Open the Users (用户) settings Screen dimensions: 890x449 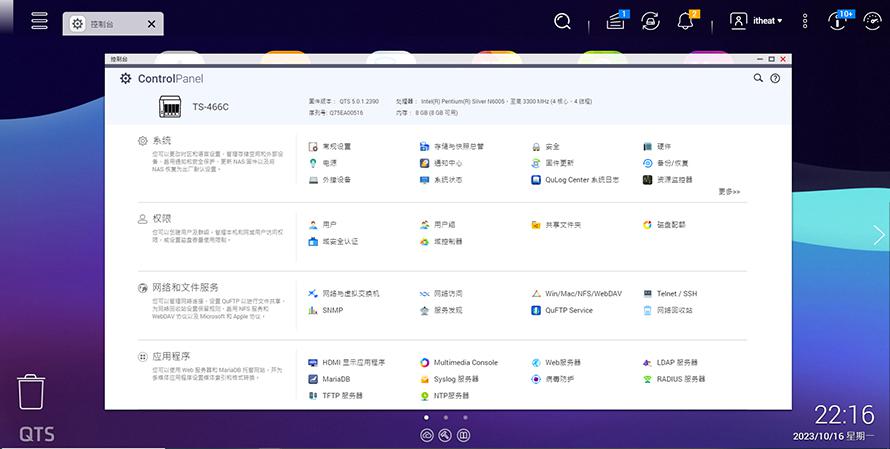click(x=322, y=225)
